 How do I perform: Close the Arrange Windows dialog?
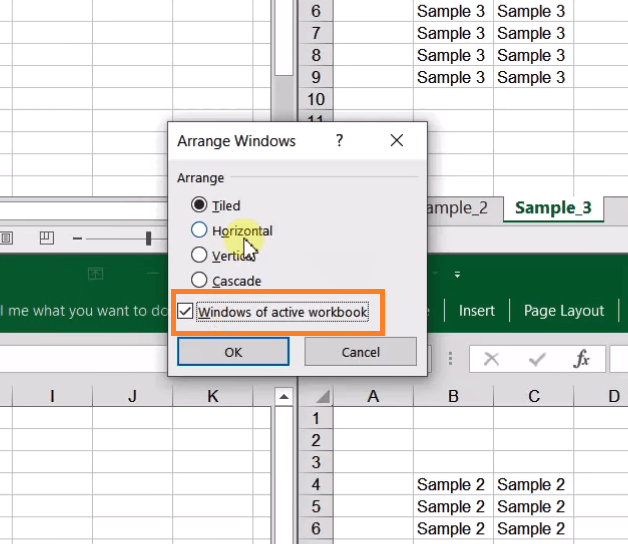click(x=397, y=140)
